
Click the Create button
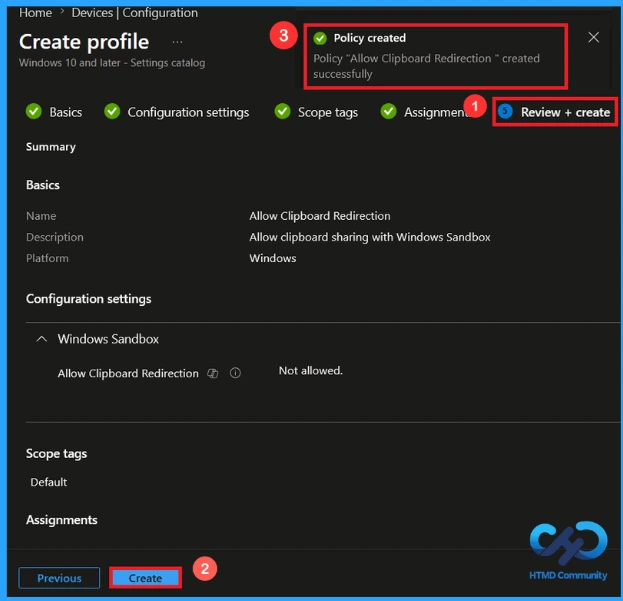click(x=145, y=578)
